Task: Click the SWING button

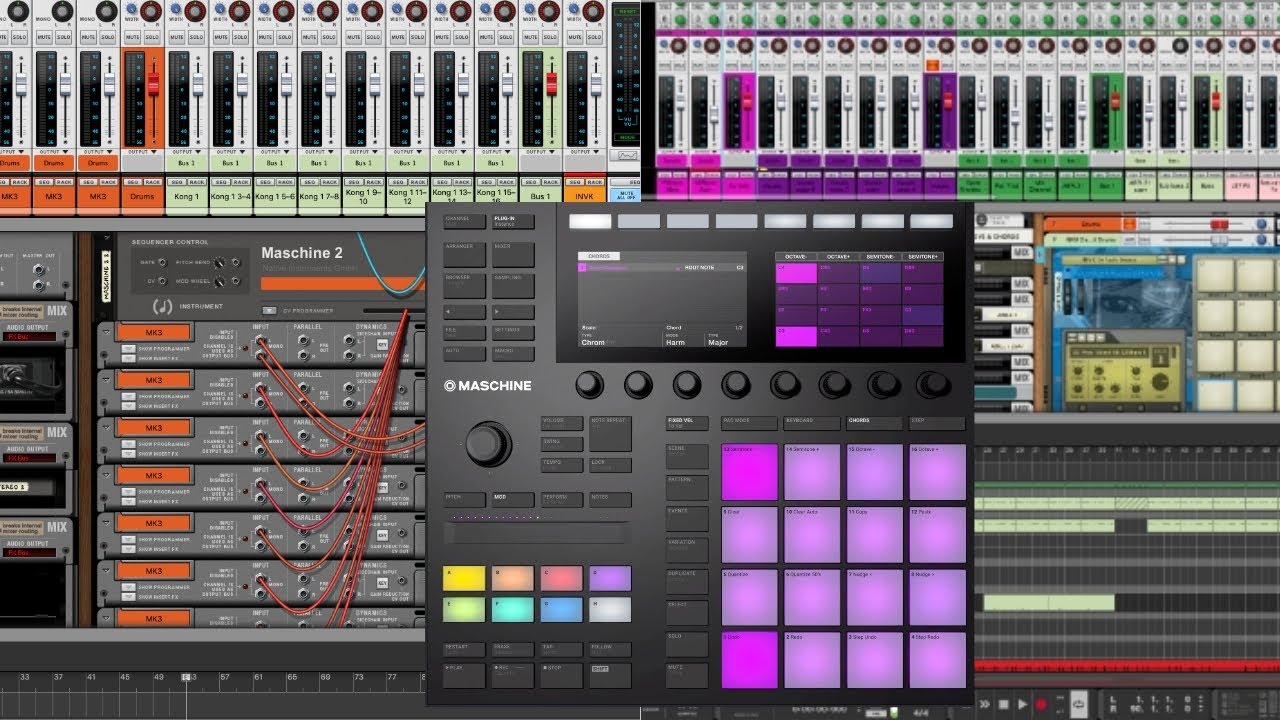Action: point(562,444)
